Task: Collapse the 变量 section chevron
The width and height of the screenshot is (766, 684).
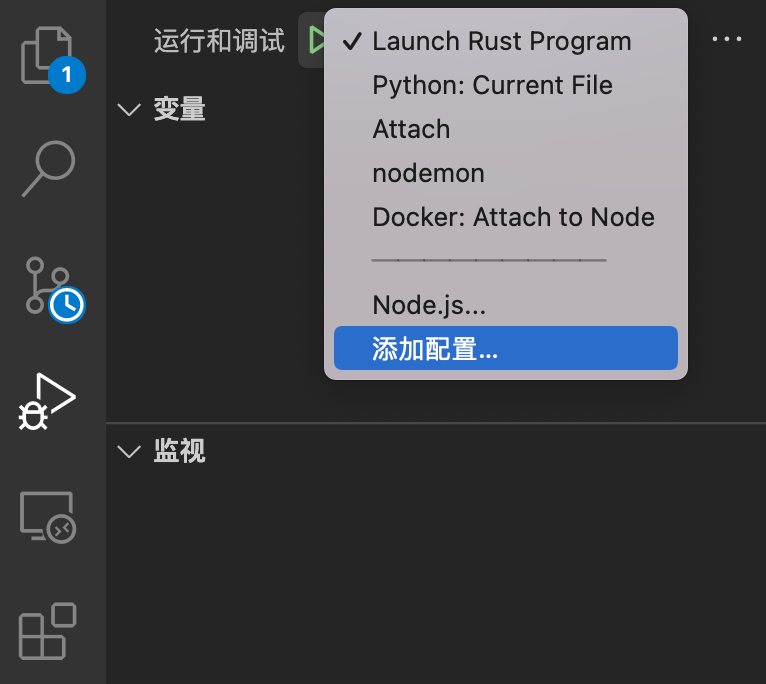Action: (x=129, y=109)
